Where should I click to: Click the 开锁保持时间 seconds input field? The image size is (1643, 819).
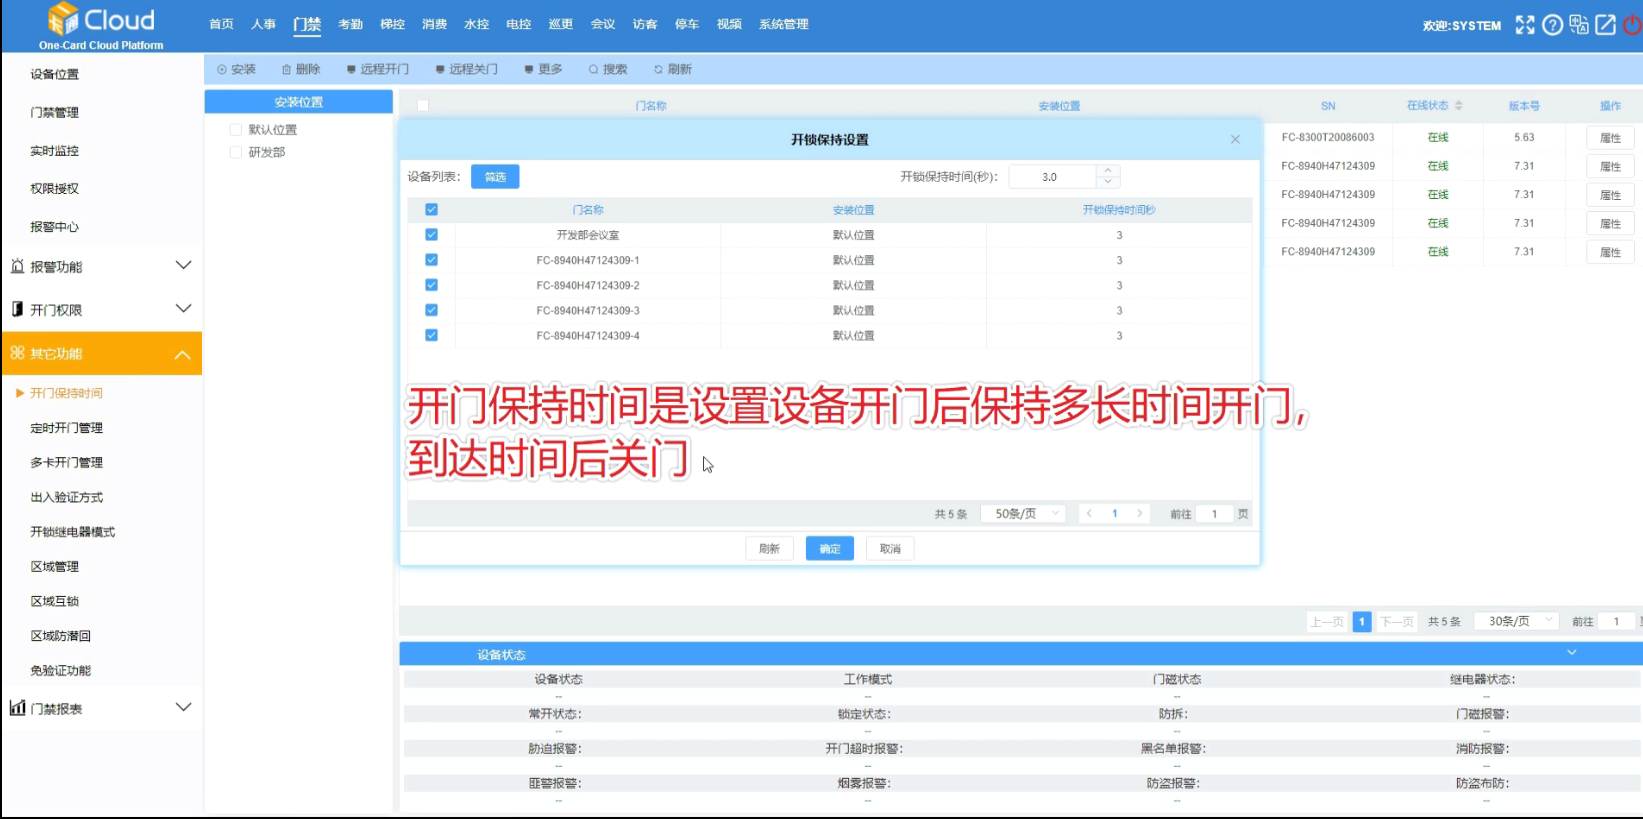1054,177
